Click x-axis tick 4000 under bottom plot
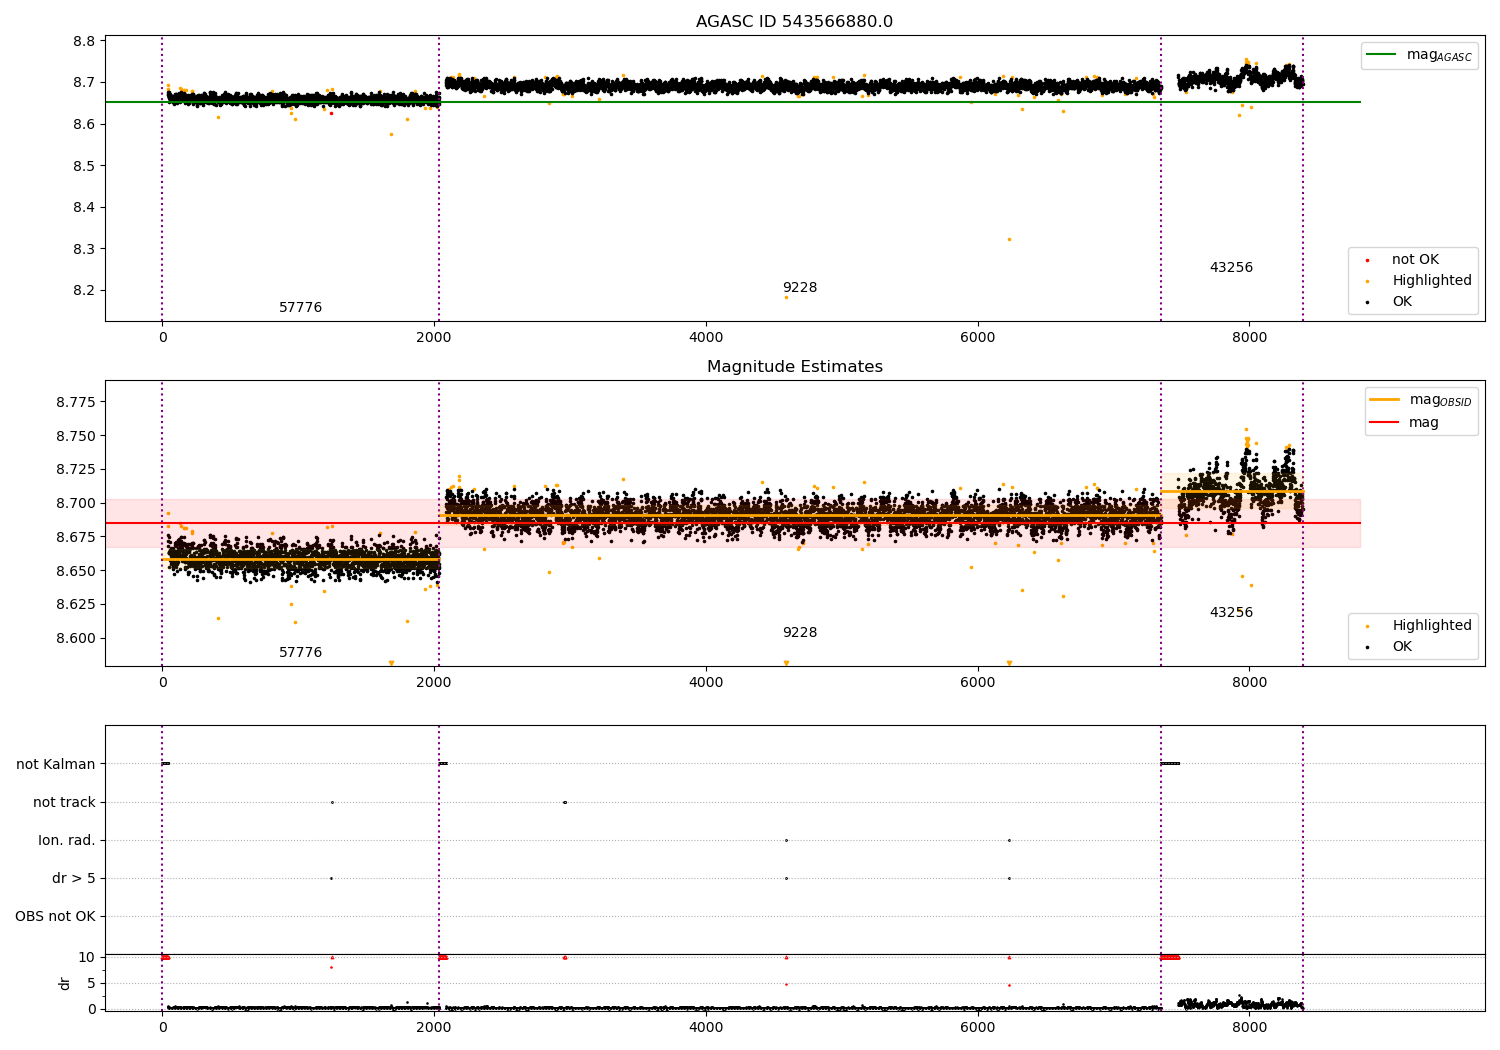 tap(706, 1027)
